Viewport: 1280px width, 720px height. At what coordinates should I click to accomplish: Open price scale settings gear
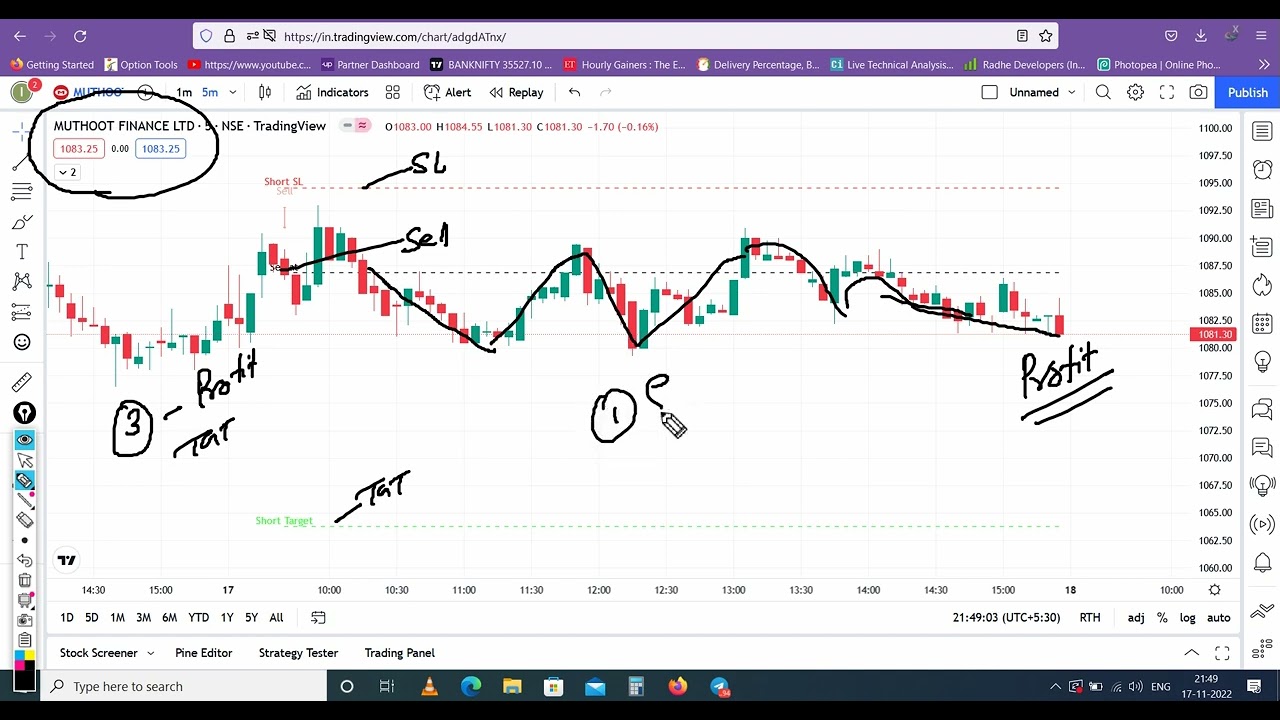(1214, 590)
